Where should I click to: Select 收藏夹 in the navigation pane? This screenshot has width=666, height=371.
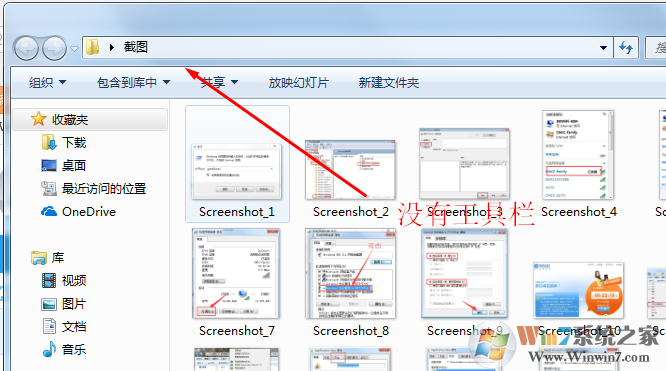pyautogui.click(x=90, y=119)
